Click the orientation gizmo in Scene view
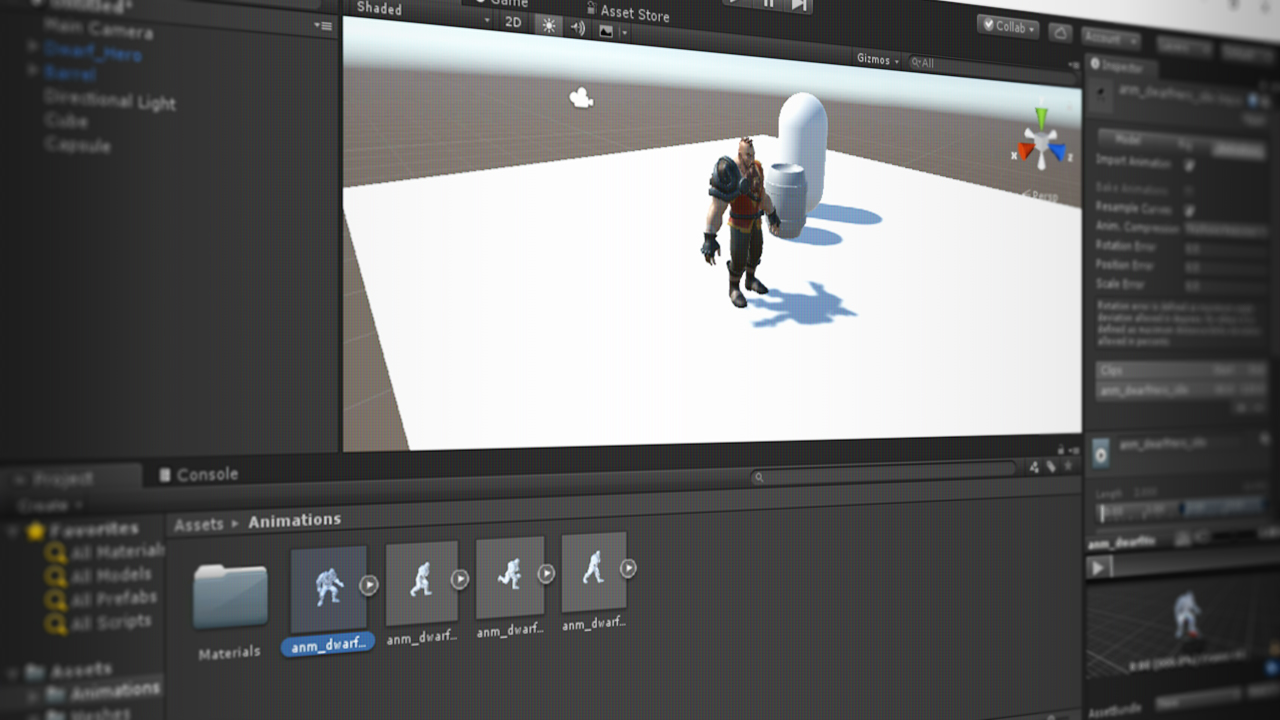Viewport: 1280px width, 720px height. click(1042, 146)
